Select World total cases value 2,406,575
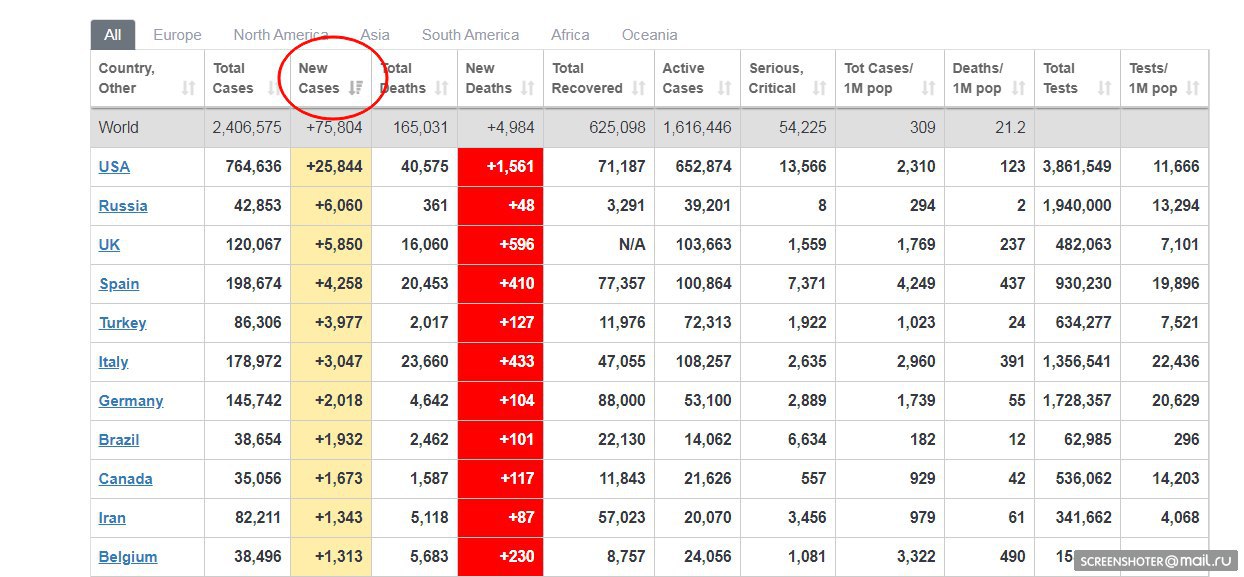This screenshot has height=577, width=1244. coord(247,128)
